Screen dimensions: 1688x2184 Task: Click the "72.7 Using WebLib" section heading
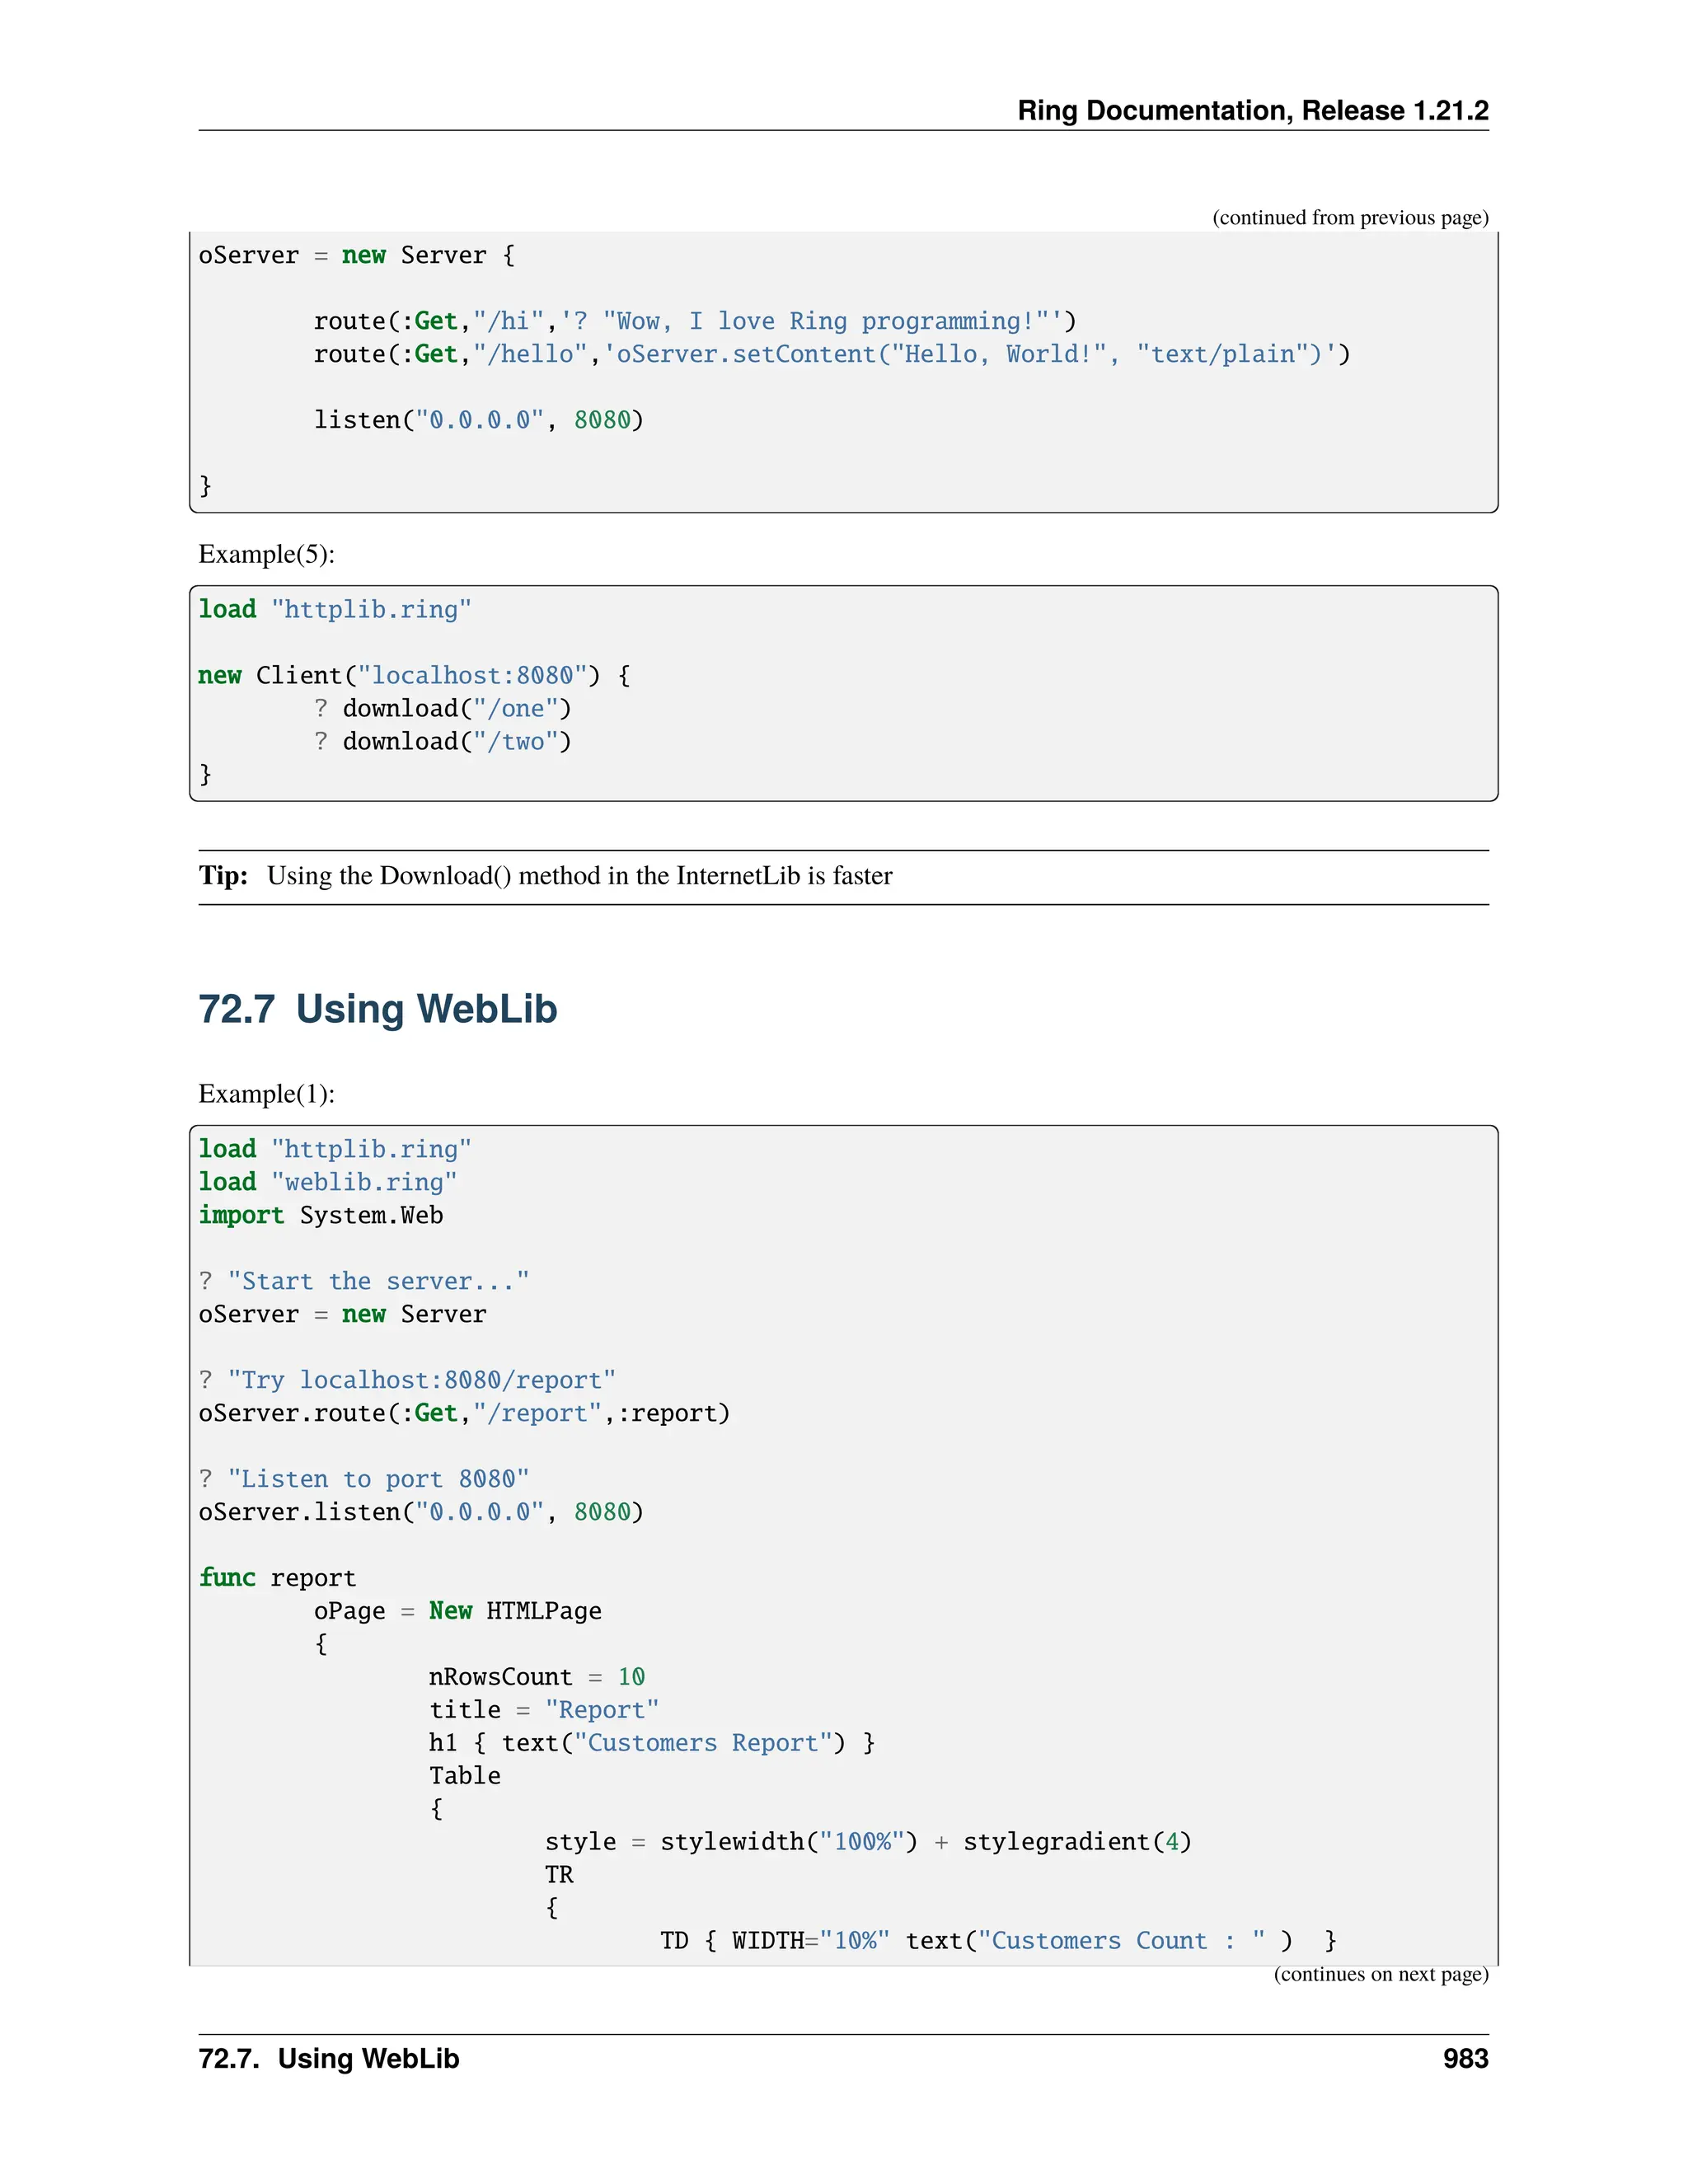(377, 1009)
